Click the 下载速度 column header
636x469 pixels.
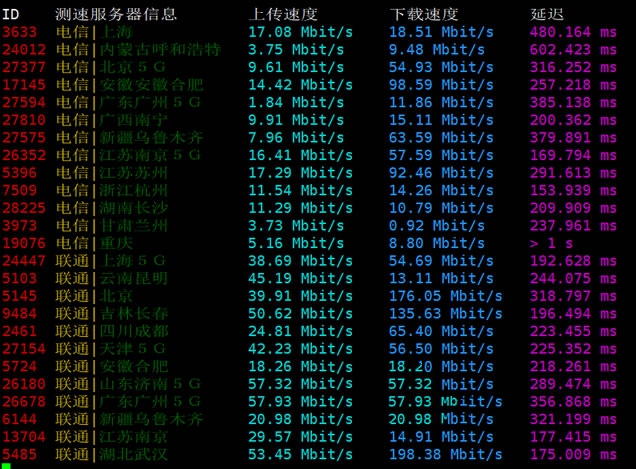coord(425,14)
